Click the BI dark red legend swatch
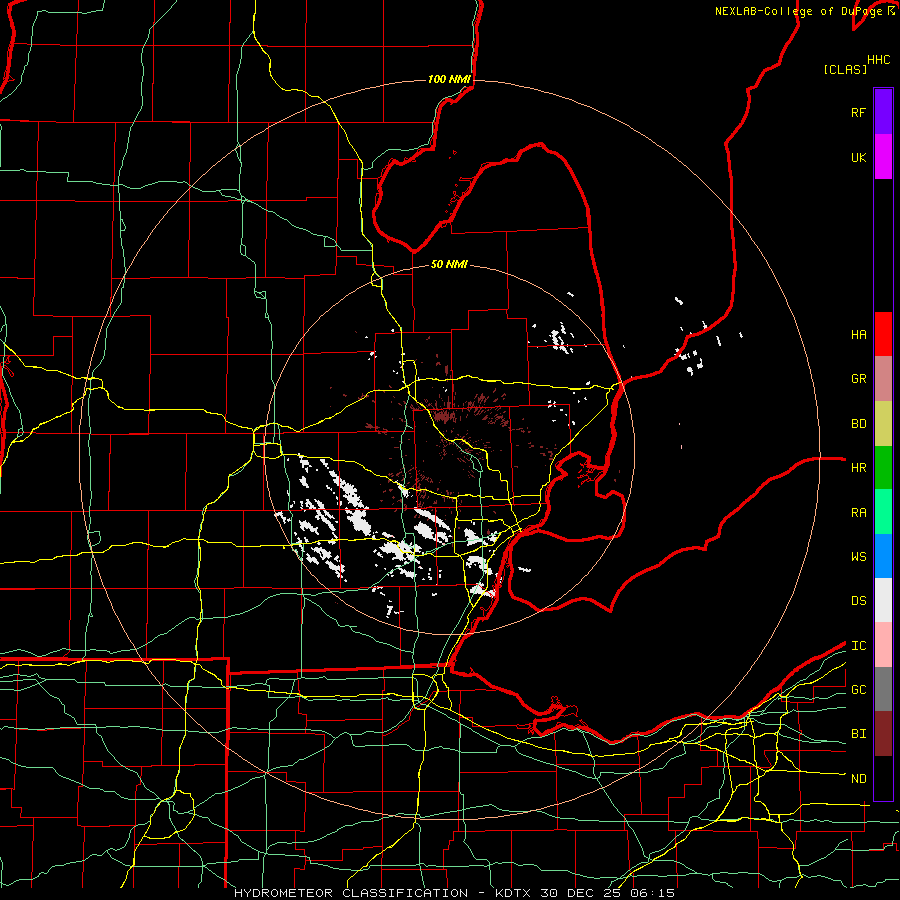This screenshot has width=900, height=900. (x=883, y=734)
